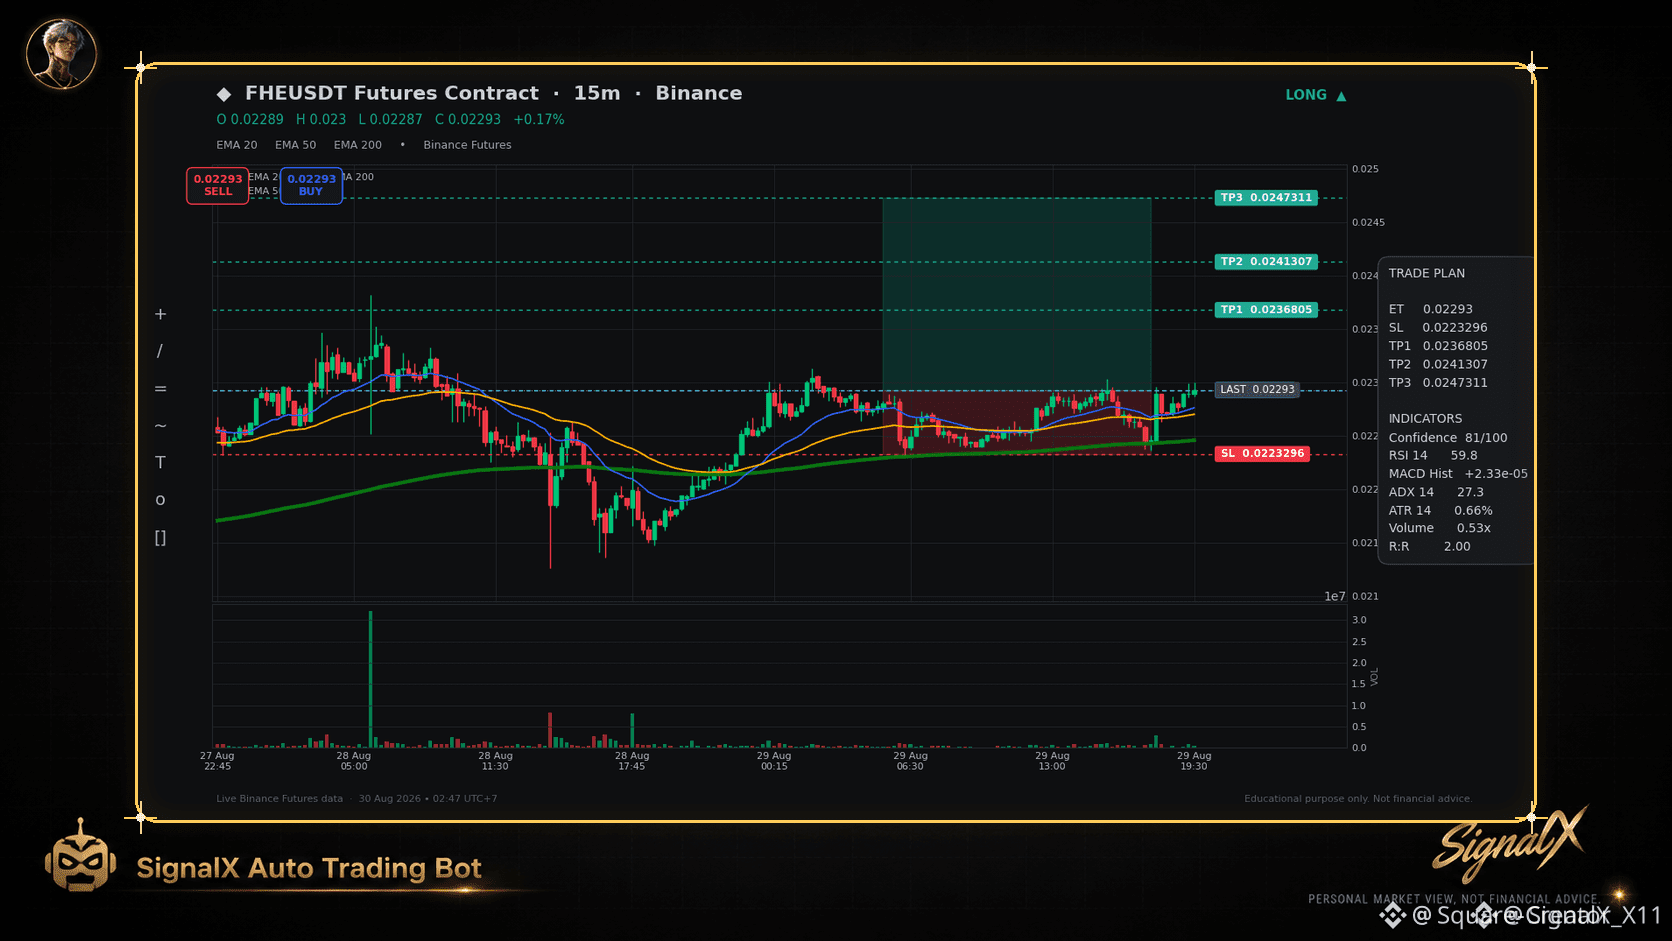
Task: Click the Binance exchange label in title
Action: 699,93
